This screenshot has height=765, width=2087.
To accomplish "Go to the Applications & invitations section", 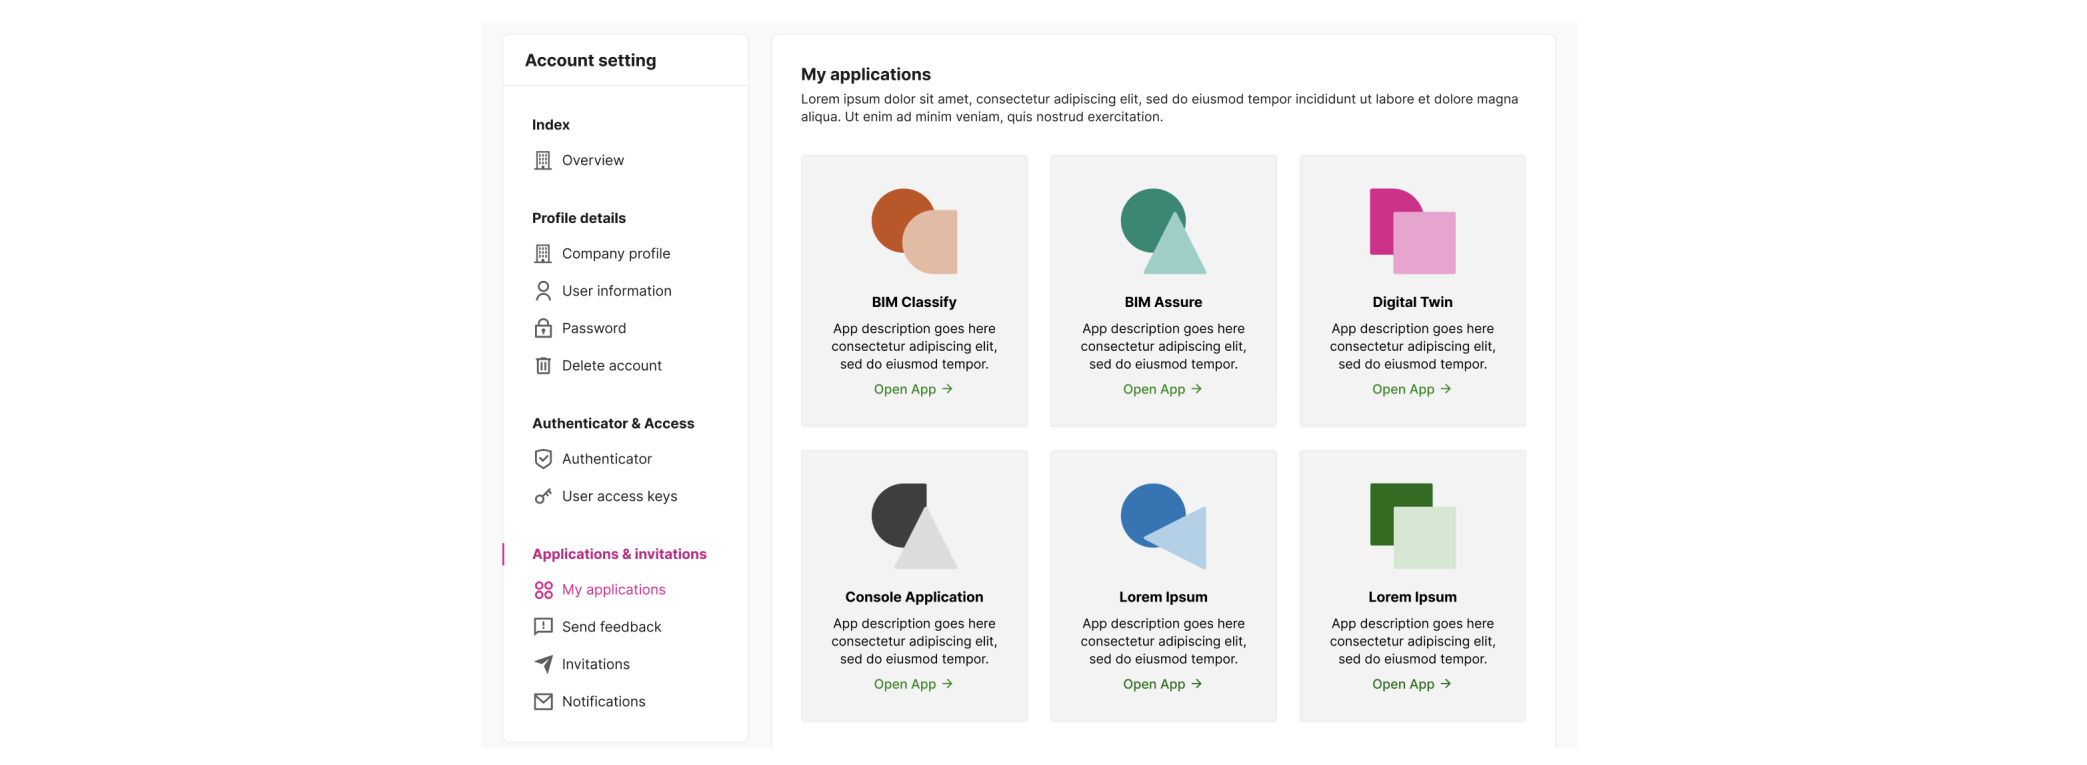I will 619,554.
